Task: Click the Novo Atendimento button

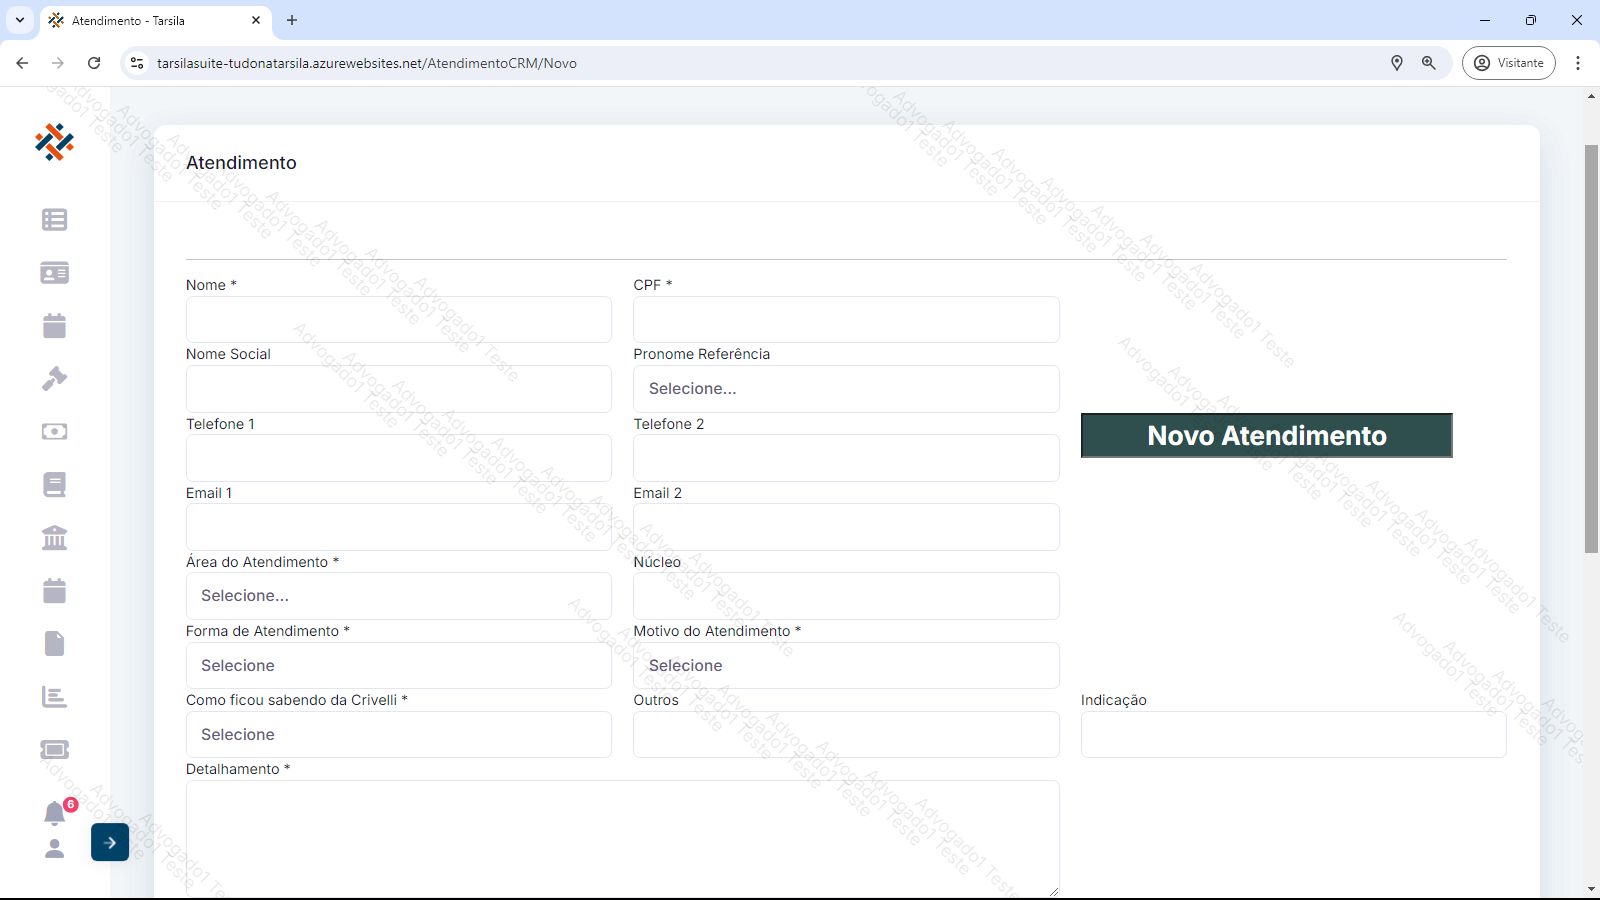Action: pos(1266,436)
